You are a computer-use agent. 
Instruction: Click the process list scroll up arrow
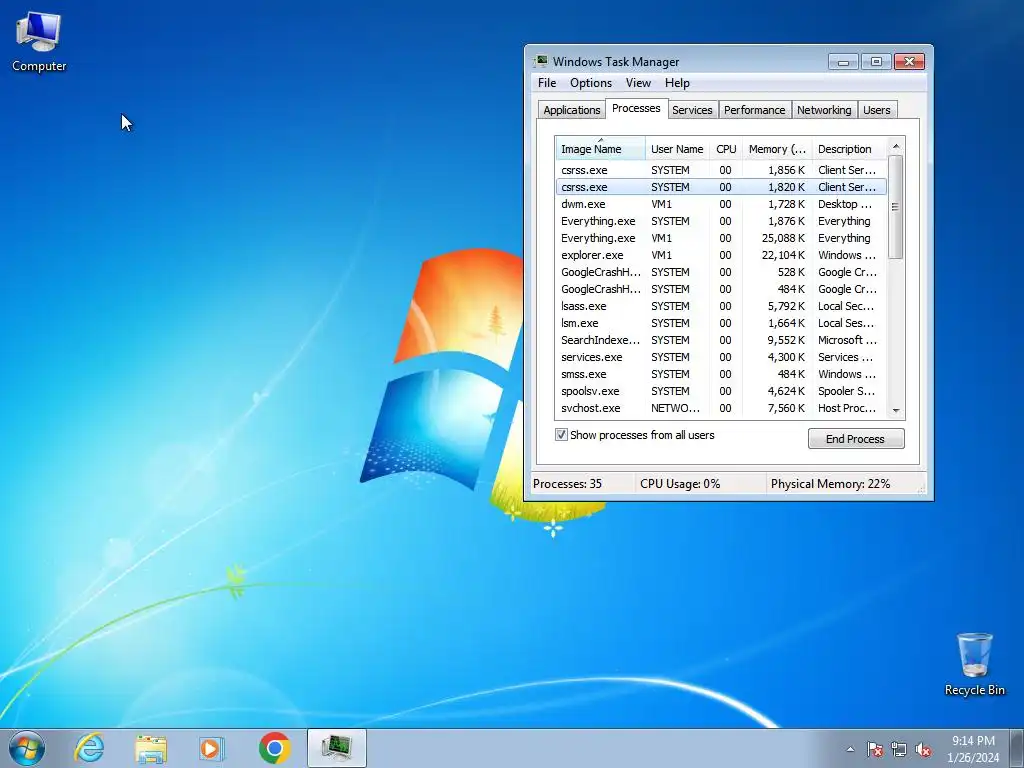[896, 146]
